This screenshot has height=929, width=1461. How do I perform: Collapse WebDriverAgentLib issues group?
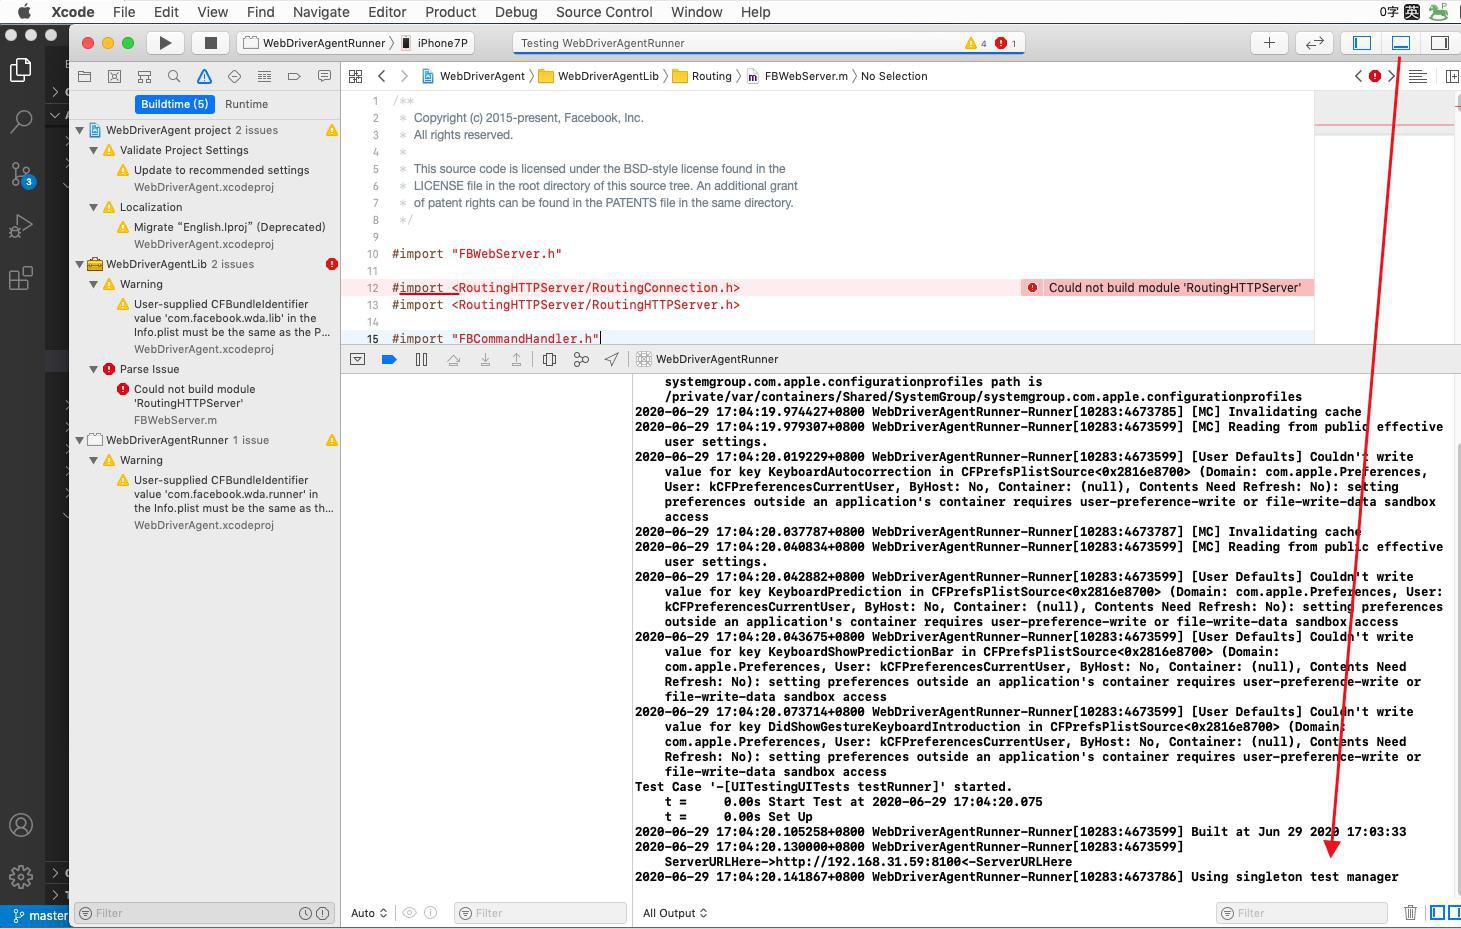tap(80, 264)
